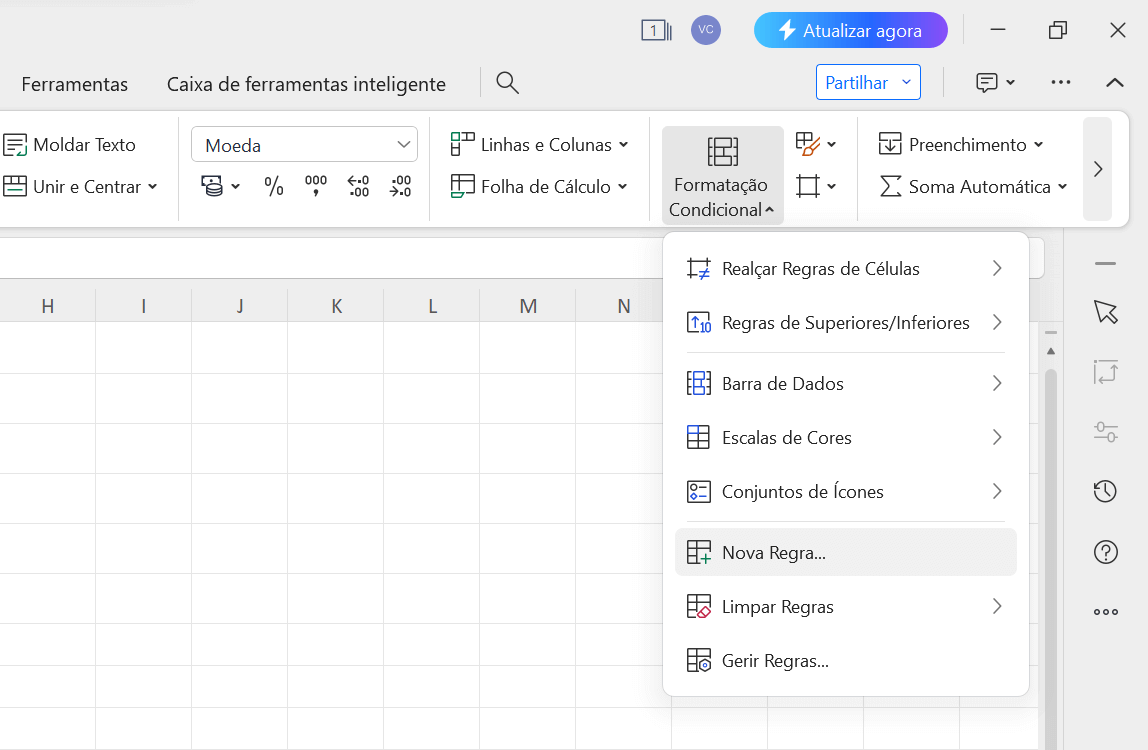Toggle Moldar Texto wrap text
The height and width of the screenshot is (750, 1148).
point(70,145)
